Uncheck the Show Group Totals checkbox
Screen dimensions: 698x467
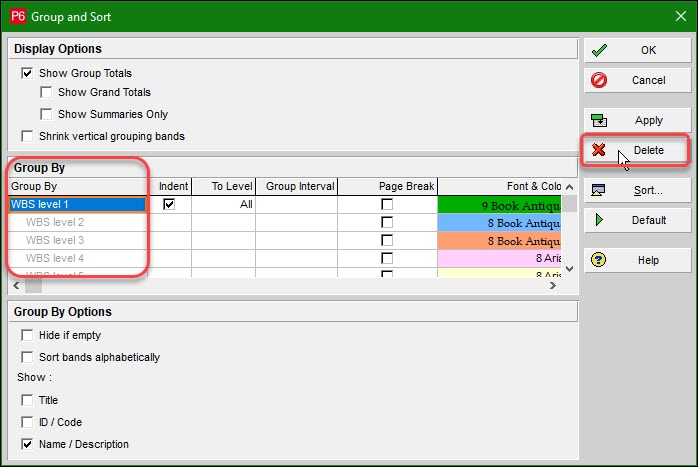[27, 73]
